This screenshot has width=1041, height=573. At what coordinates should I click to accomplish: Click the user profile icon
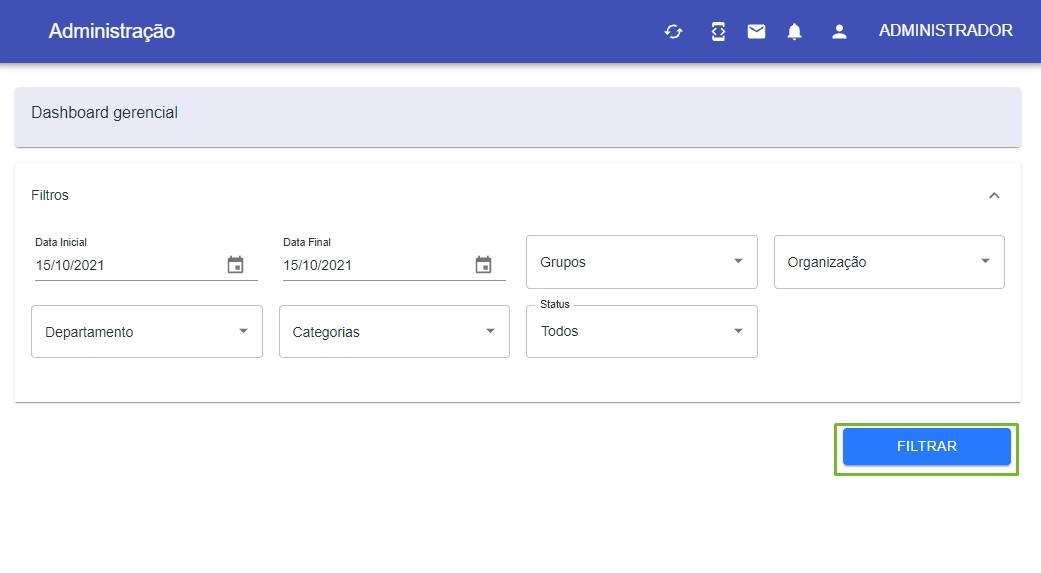click(x=839, y=31)
